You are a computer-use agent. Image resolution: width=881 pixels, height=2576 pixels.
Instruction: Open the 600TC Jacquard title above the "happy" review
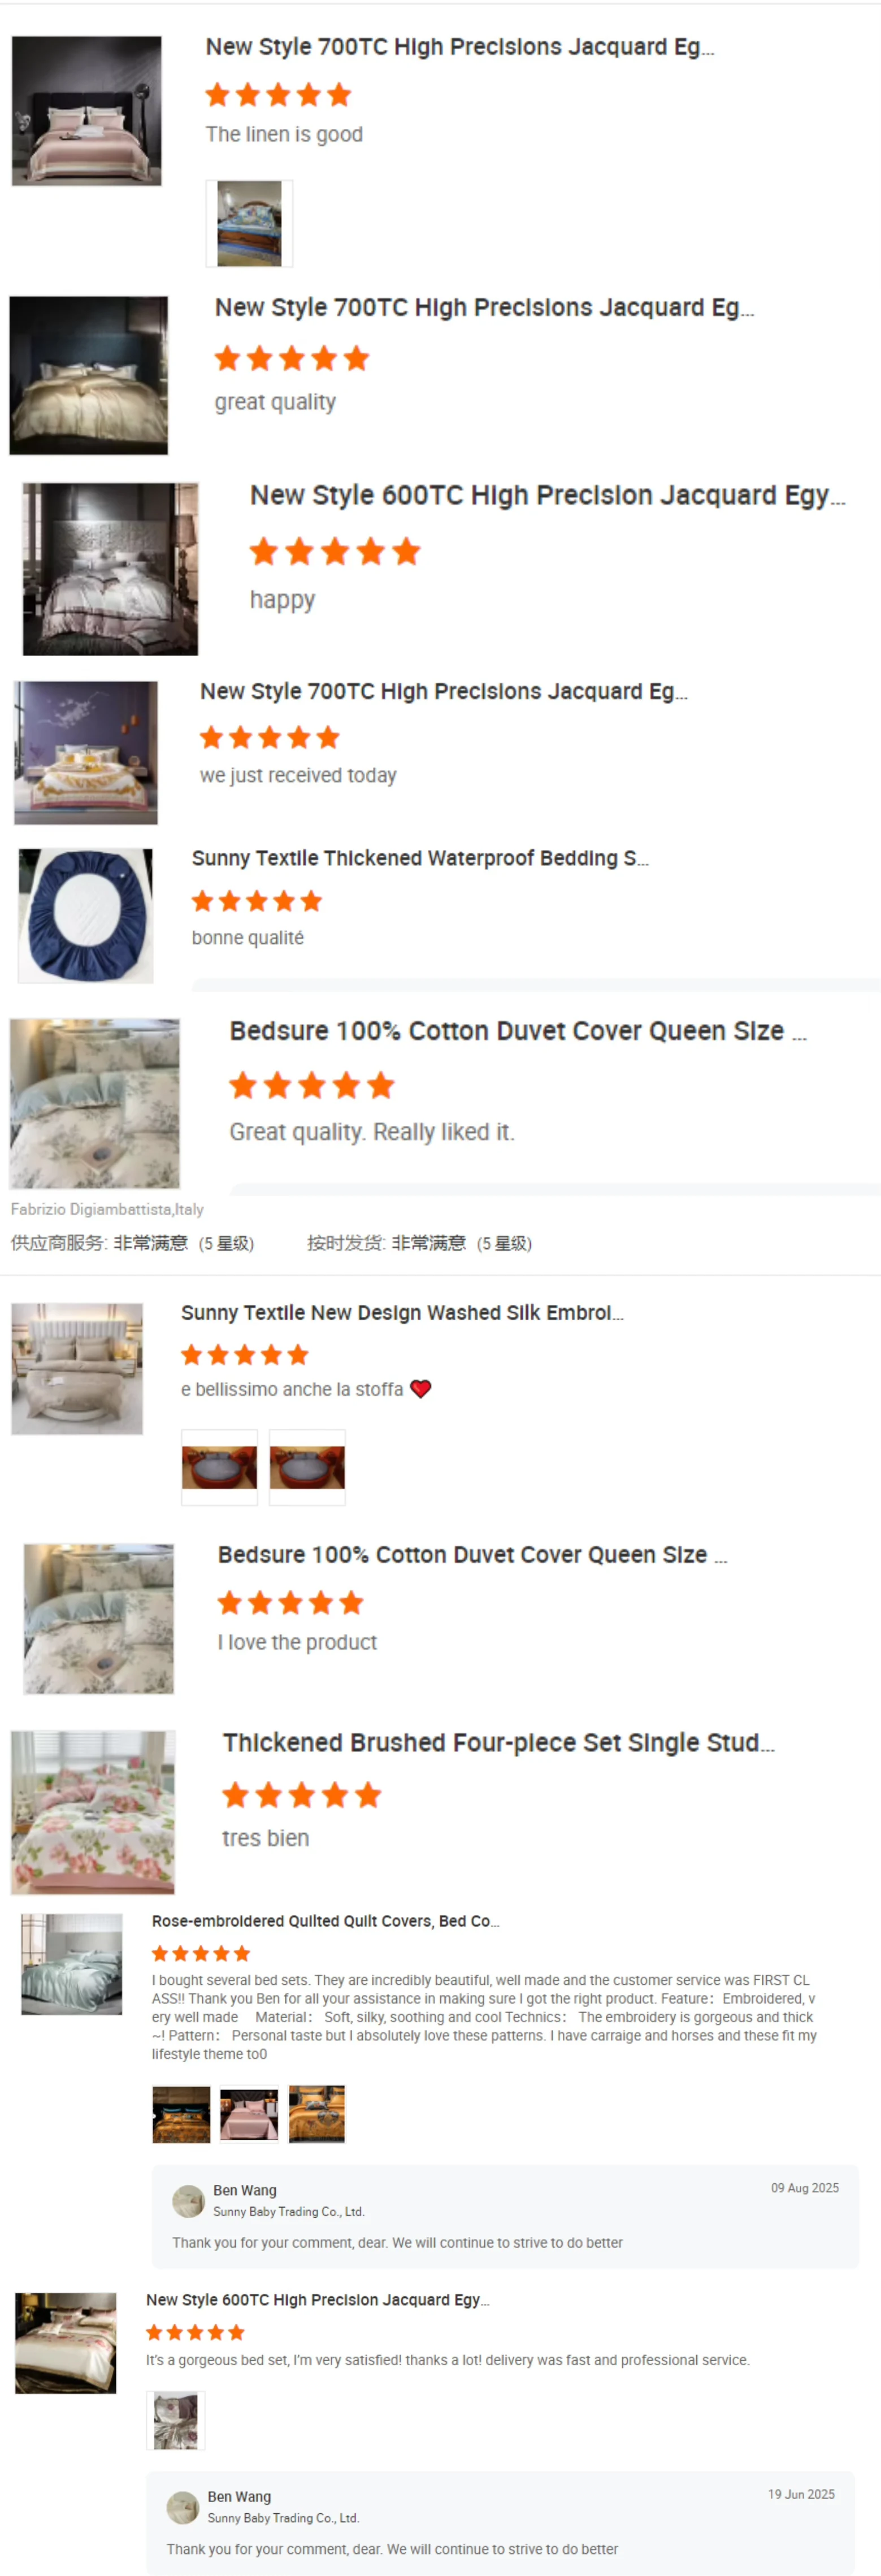(x=547, y=495)
